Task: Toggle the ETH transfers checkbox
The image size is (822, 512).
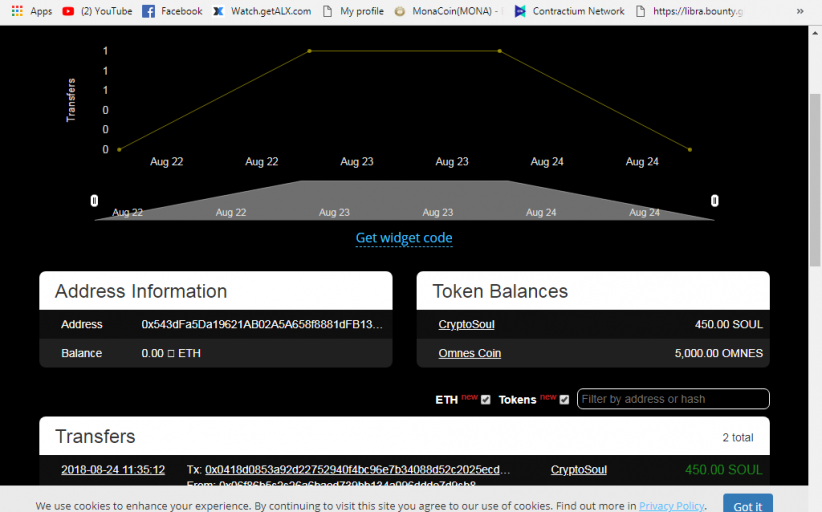Action: pyautogui.click(x=486, y=400)
